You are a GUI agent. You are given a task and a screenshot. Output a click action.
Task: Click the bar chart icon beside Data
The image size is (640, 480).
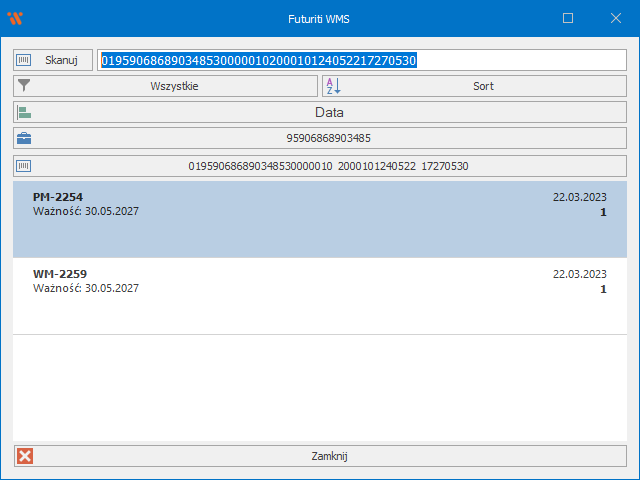coord(25,113)
